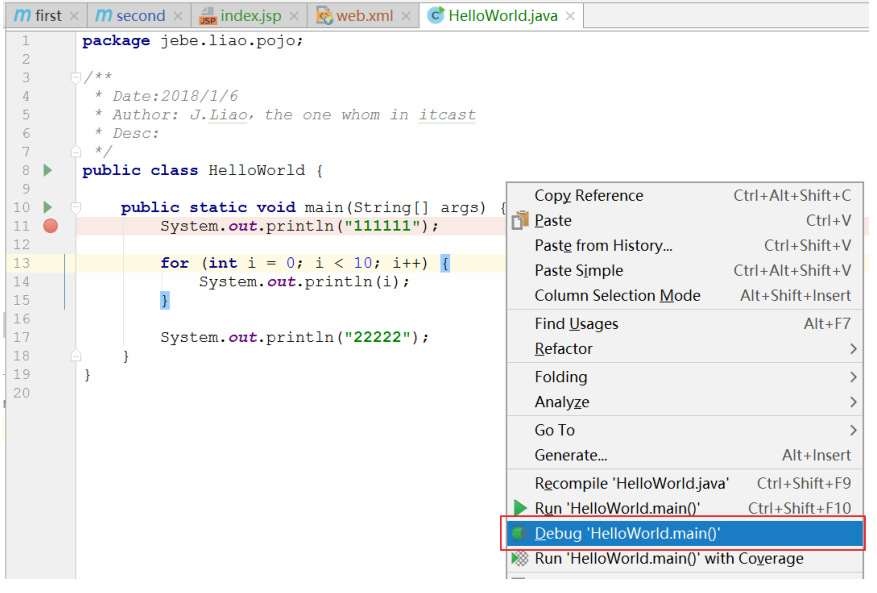The image size is (877, 593).
Task: Open the Folding submenu
Action: [685, 377]
